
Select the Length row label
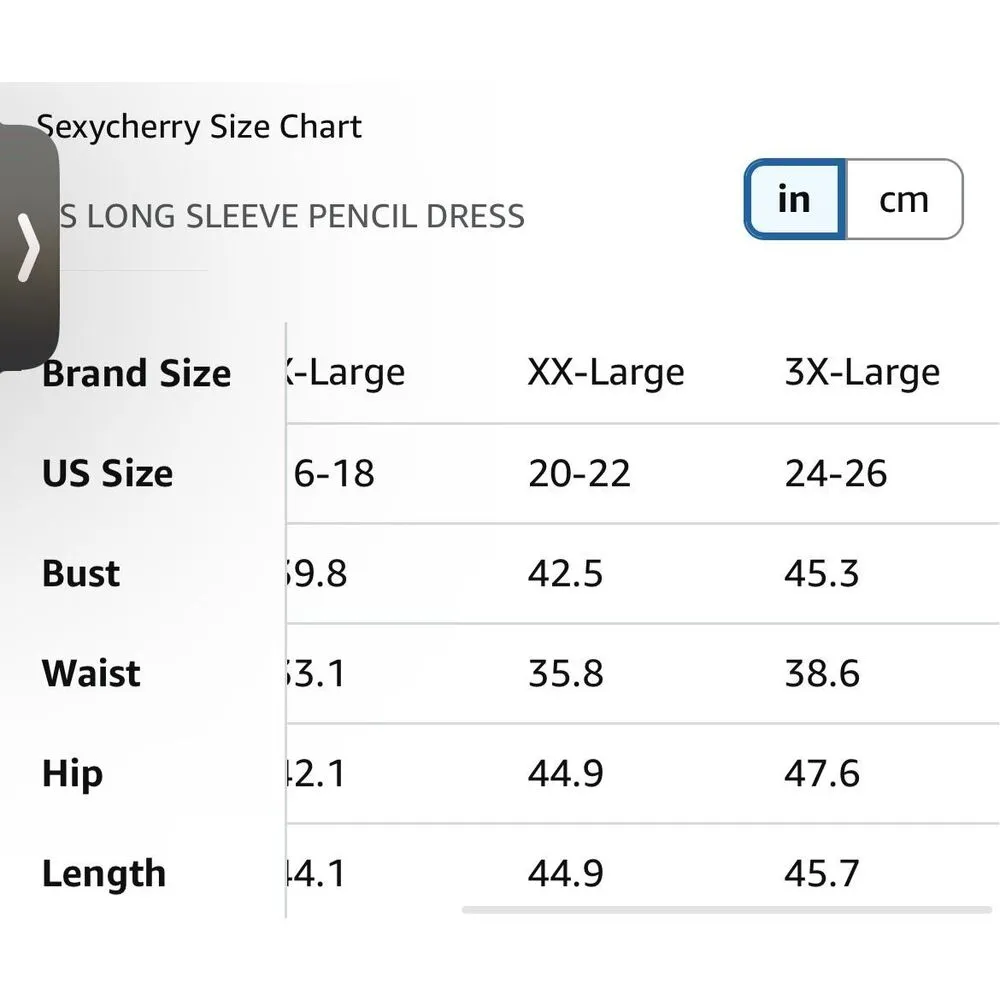[x=104, y=873]
